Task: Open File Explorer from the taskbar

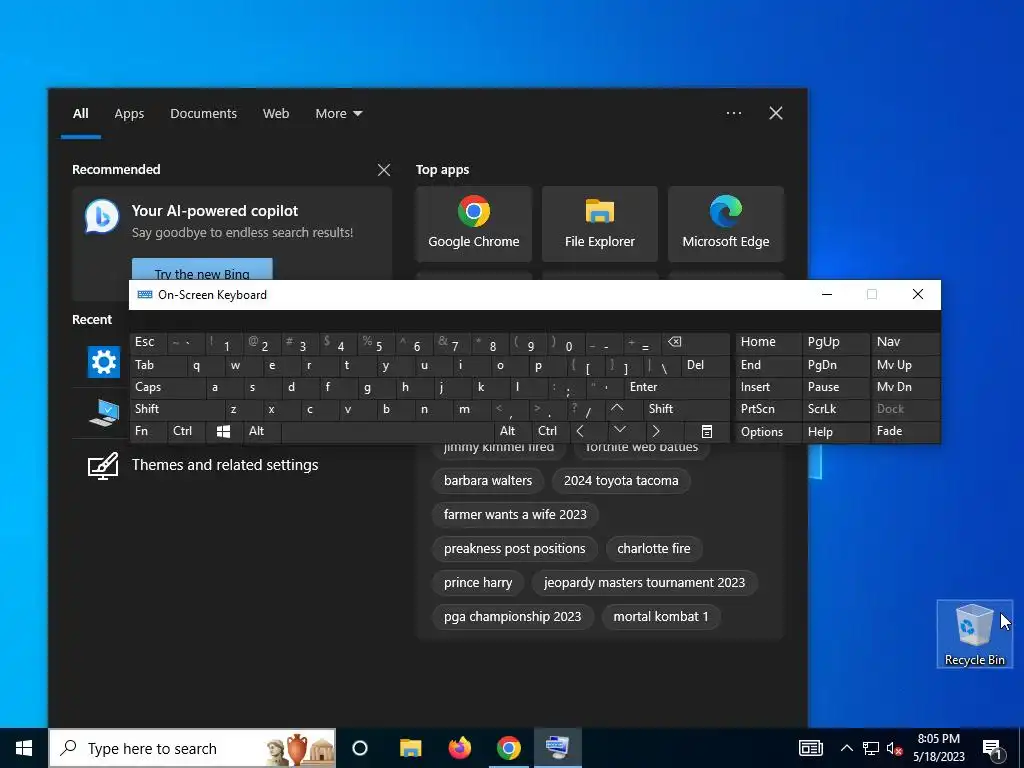Action: click(411, 748)
